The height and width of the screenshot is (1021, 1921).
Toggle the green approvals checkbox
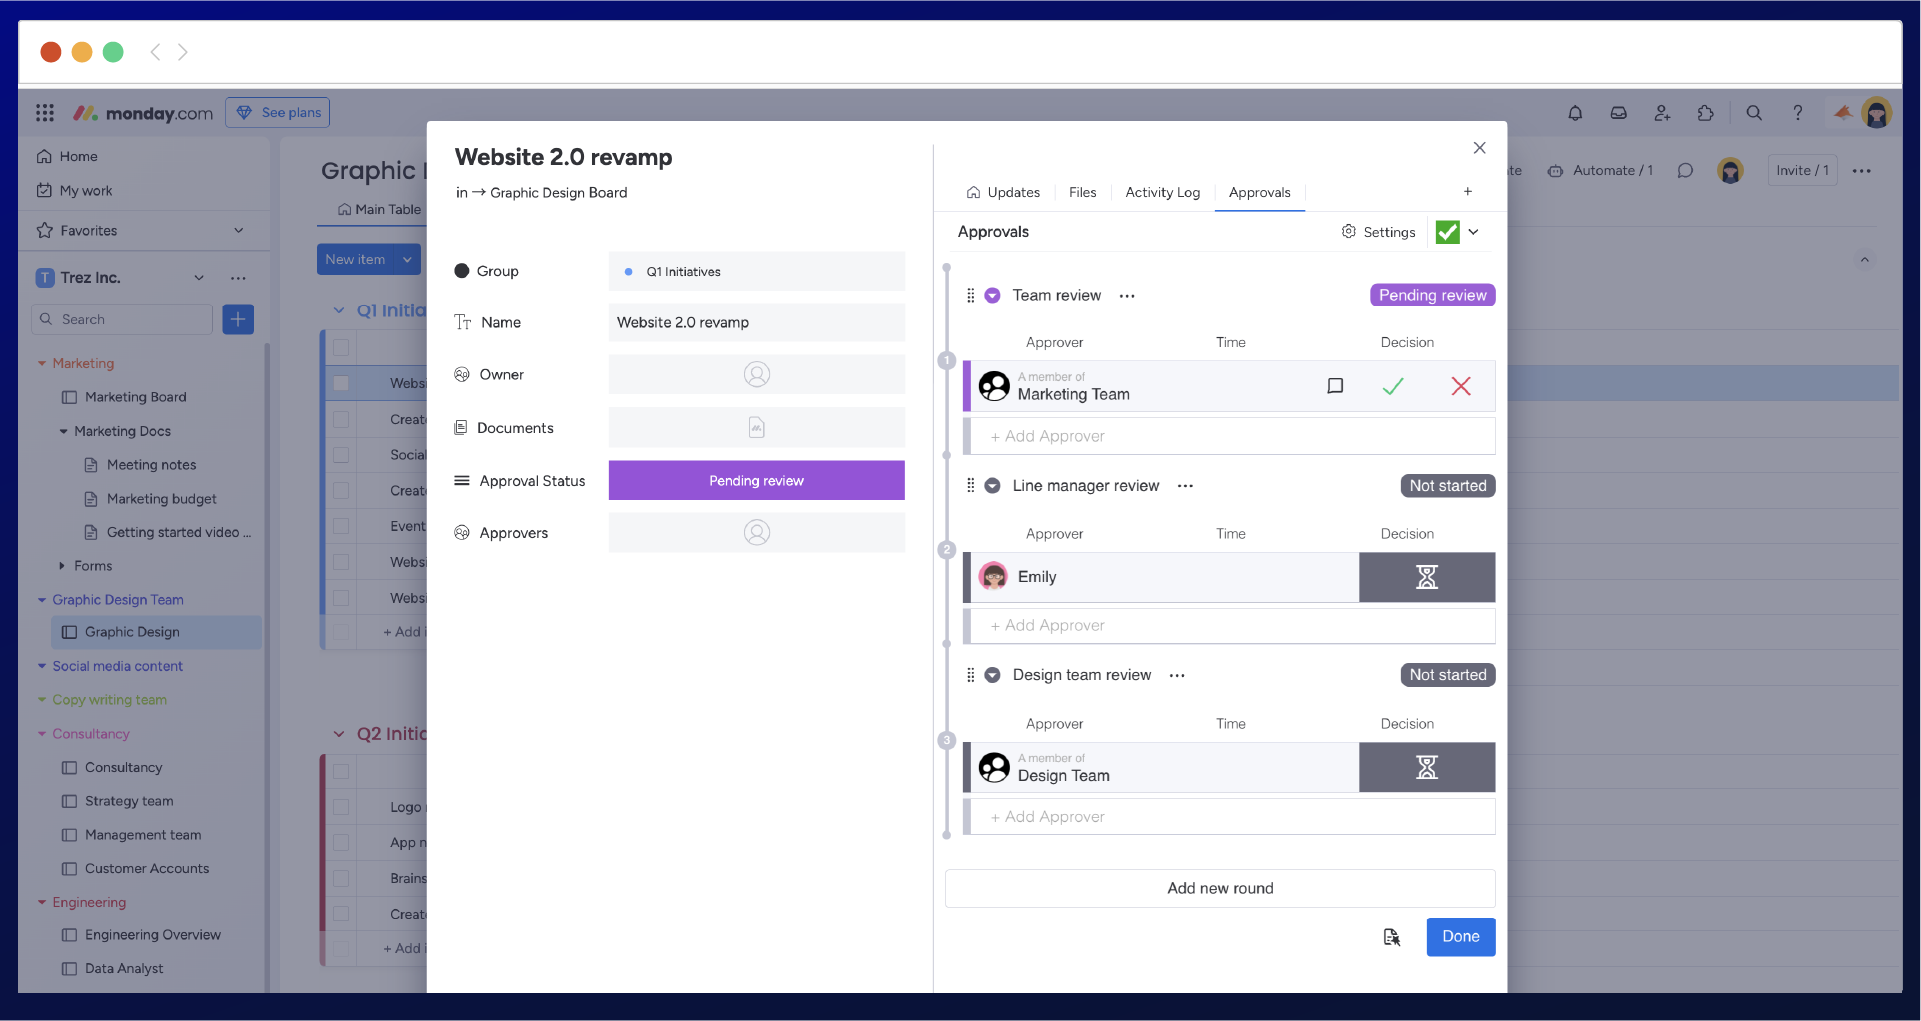[x=1447, y=232]
